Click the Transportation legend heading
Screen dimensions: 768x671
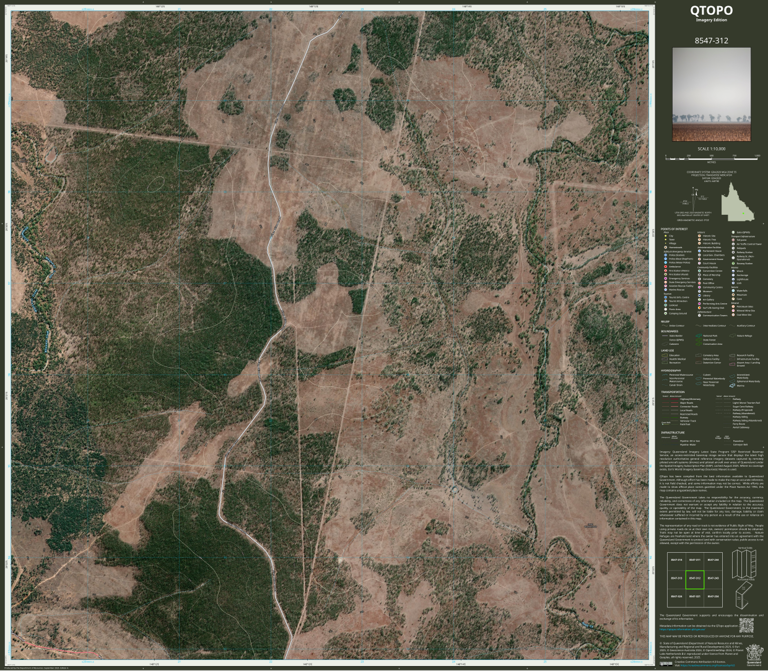[x=672, y=392]
